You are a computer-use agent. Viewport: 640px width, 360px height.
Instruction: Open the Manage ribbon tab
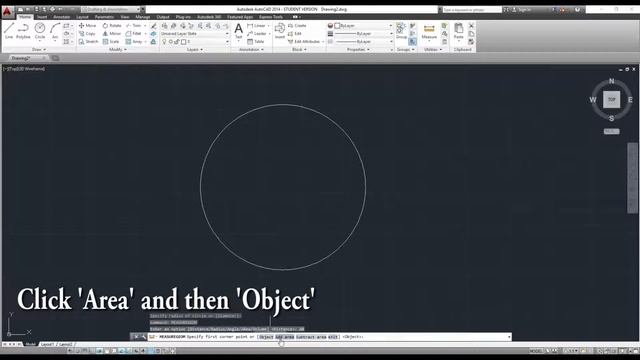click(142, 17)
